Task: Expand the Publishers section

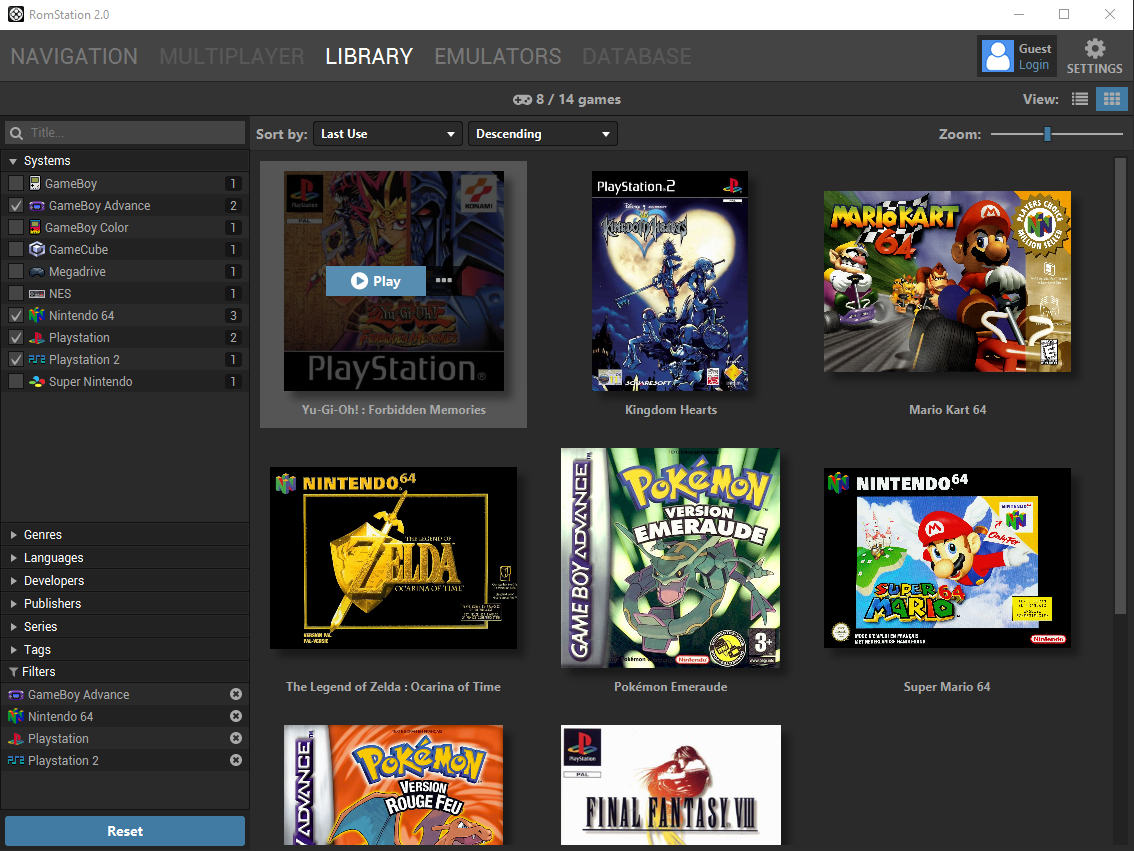Action: click(124, 604)
